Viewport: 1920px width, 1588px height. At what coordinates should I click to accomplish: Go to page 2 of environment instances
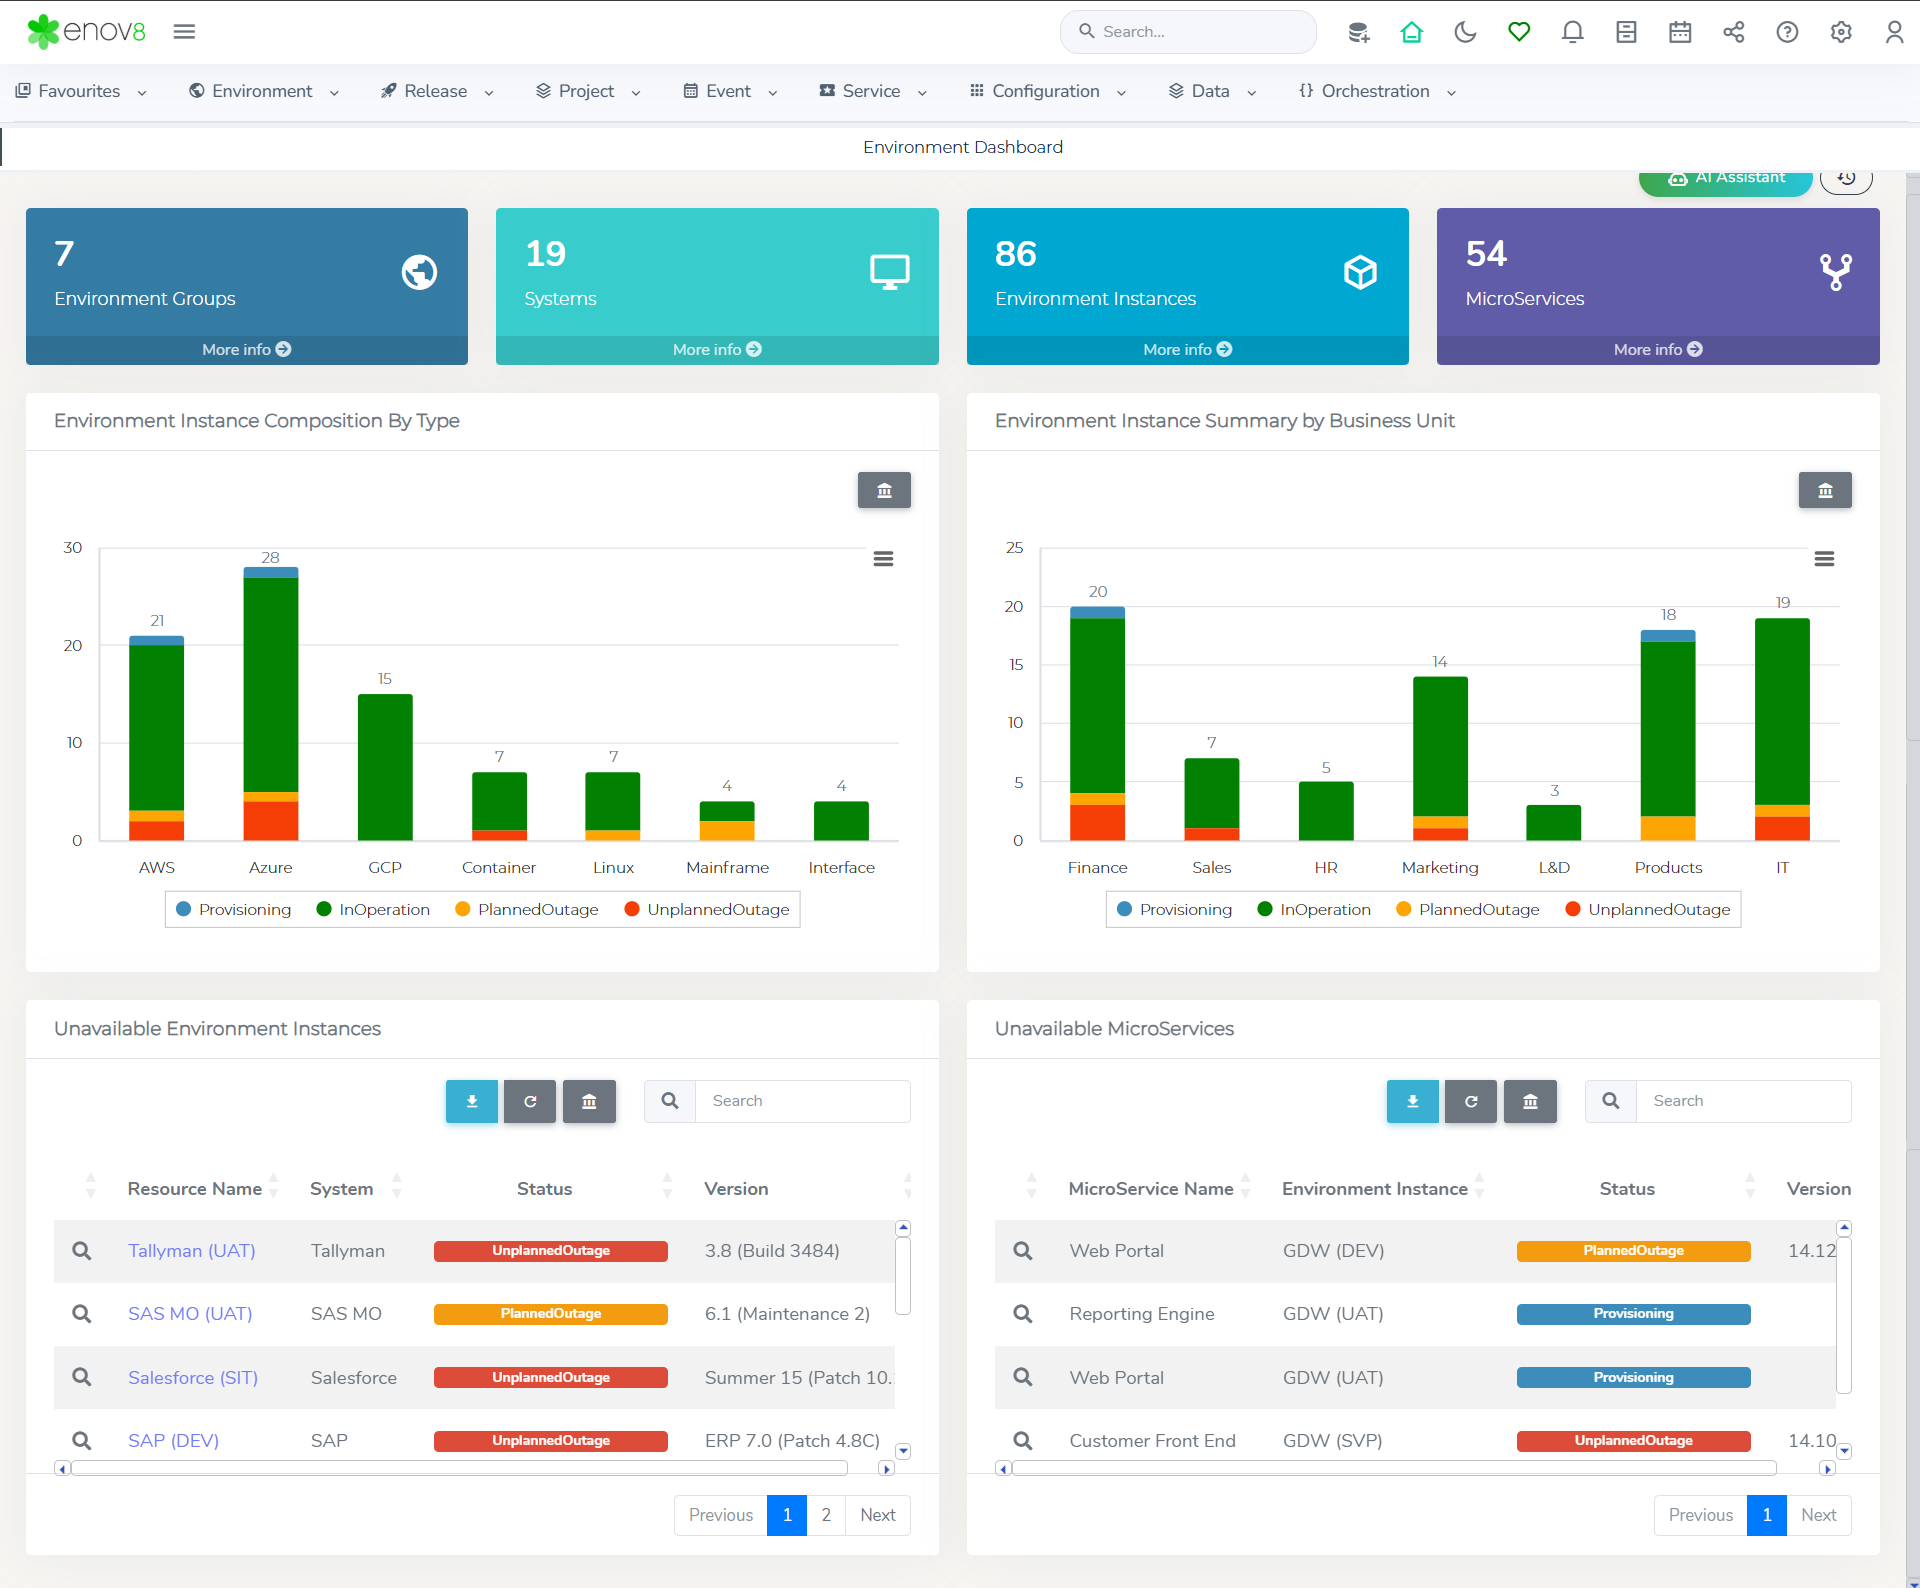pyautogui.click(x=826, y=1515)
